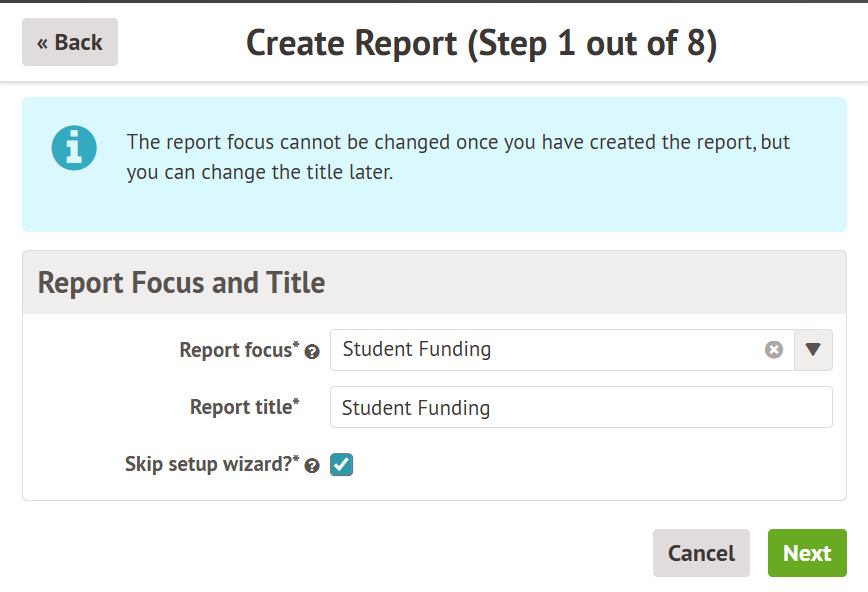868x592 pixels.
Task: Cancel the report creation
Action: point(701,553)
